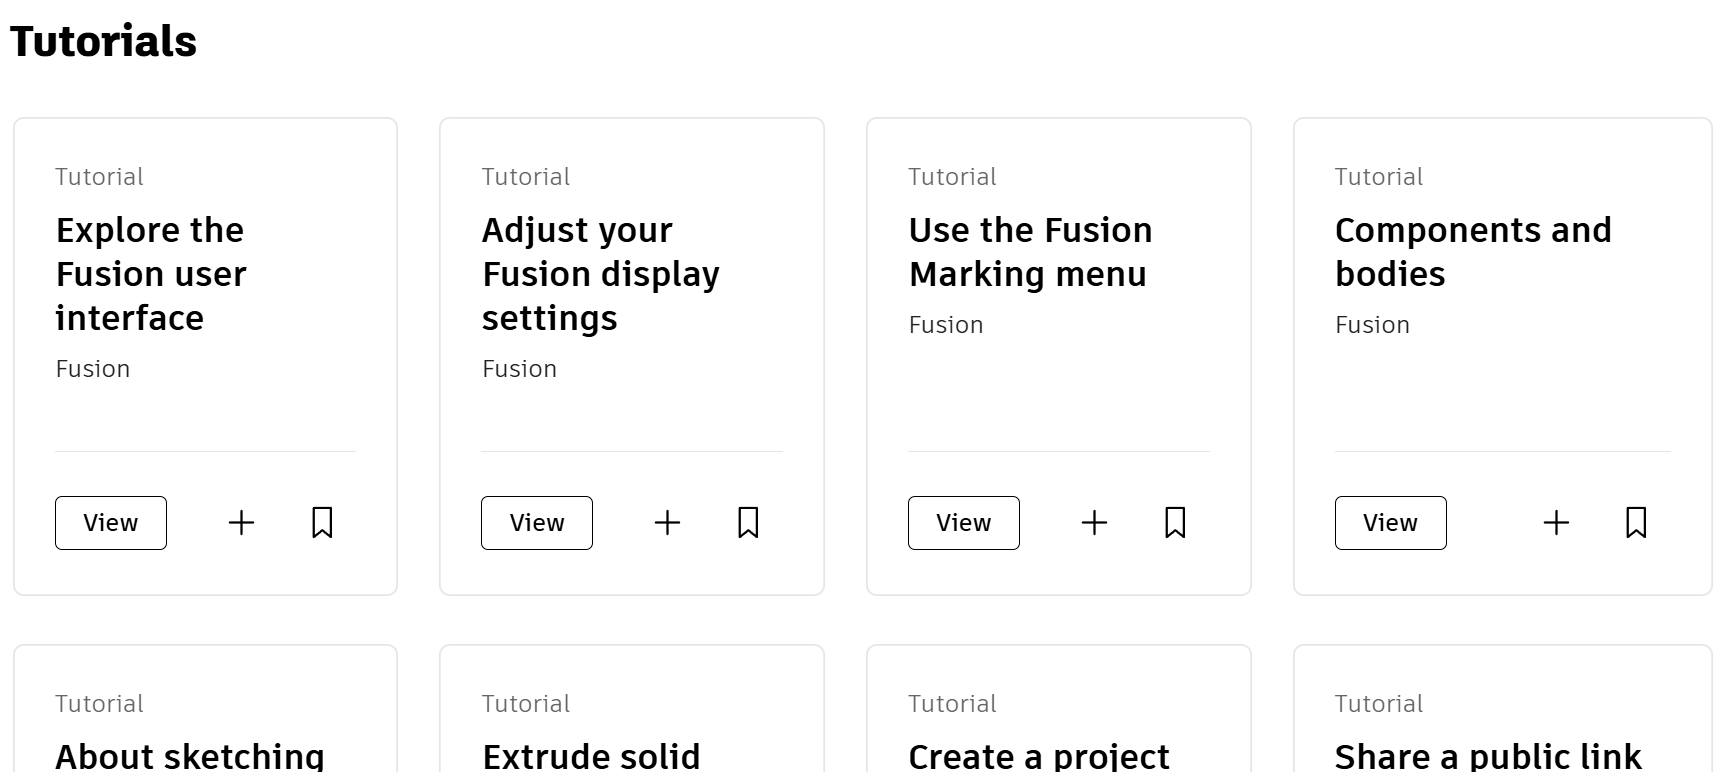Bookmark the Use the Fusion Marking menu tutorial

[x=1175, y=523]
